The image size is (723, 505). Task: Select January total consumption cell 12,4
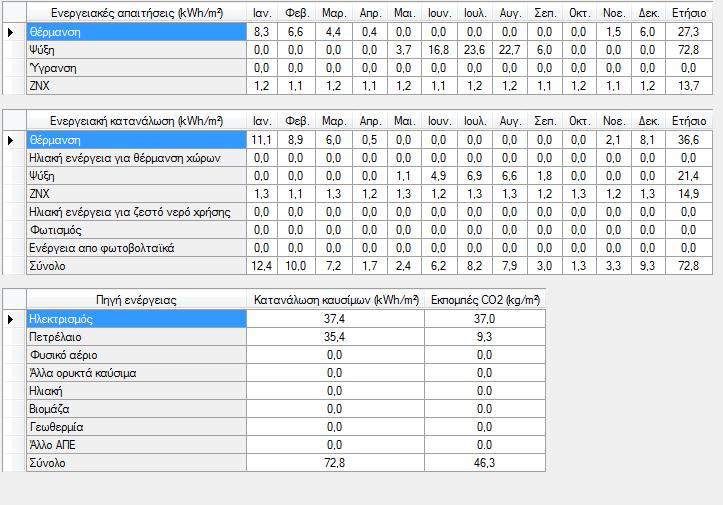tap(261, 266)
